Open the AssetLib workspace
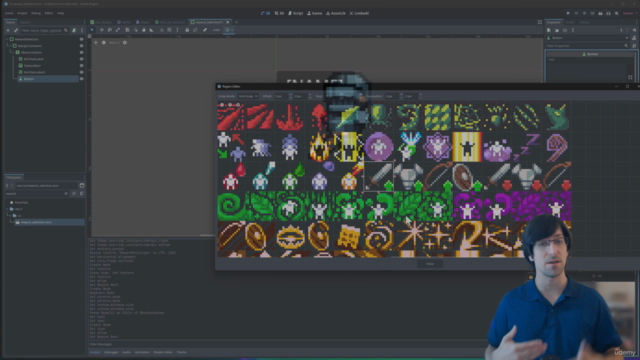Image resolution: width=640 pixels, height=360 pixels. pos(336,13)
